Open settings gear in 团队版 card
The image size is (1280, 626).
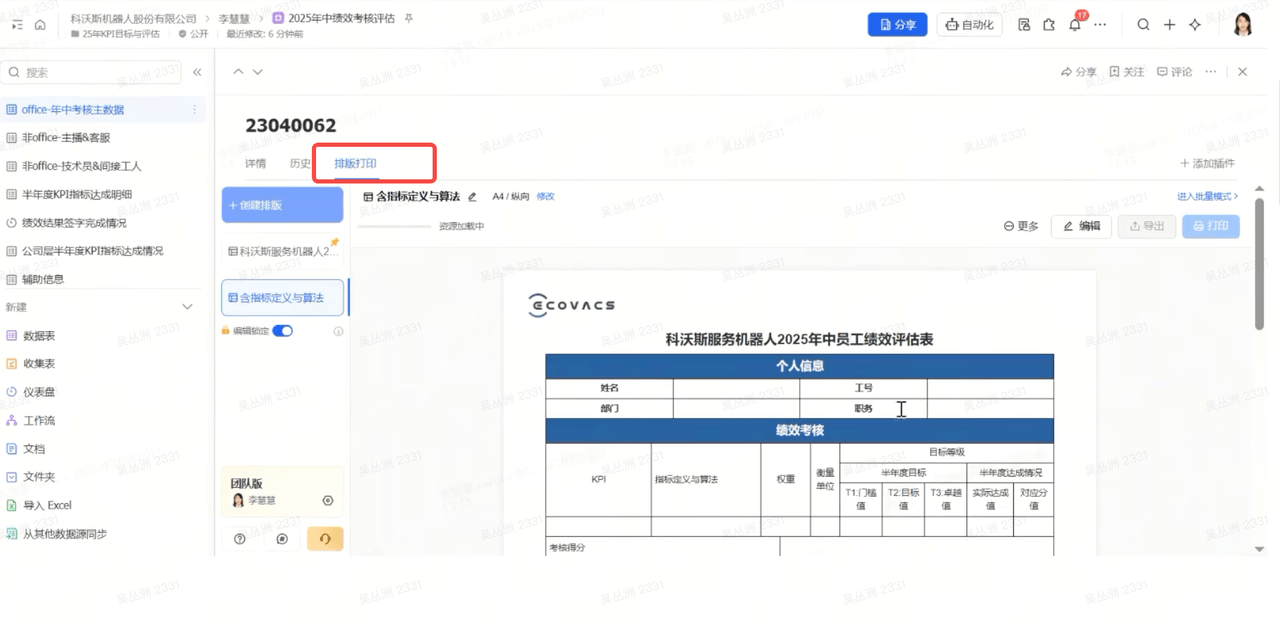pyautogui.click(x=328, y=500)
